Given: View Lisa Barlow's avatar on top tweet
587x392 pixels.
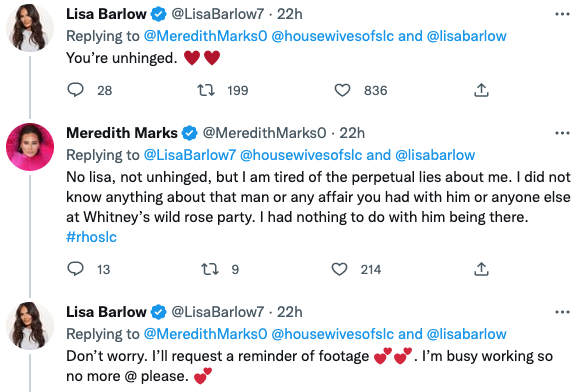Looking at the screenshot, I should (x=30, y=28).
